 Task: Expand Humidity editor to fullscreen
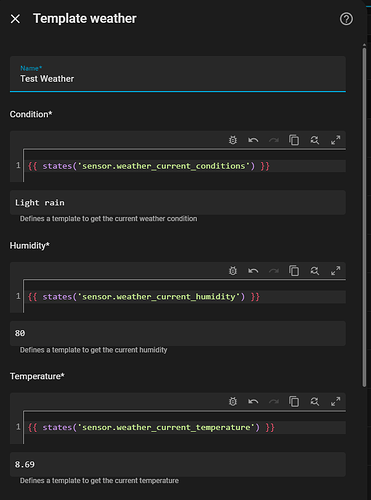click(x=335, y=271)
